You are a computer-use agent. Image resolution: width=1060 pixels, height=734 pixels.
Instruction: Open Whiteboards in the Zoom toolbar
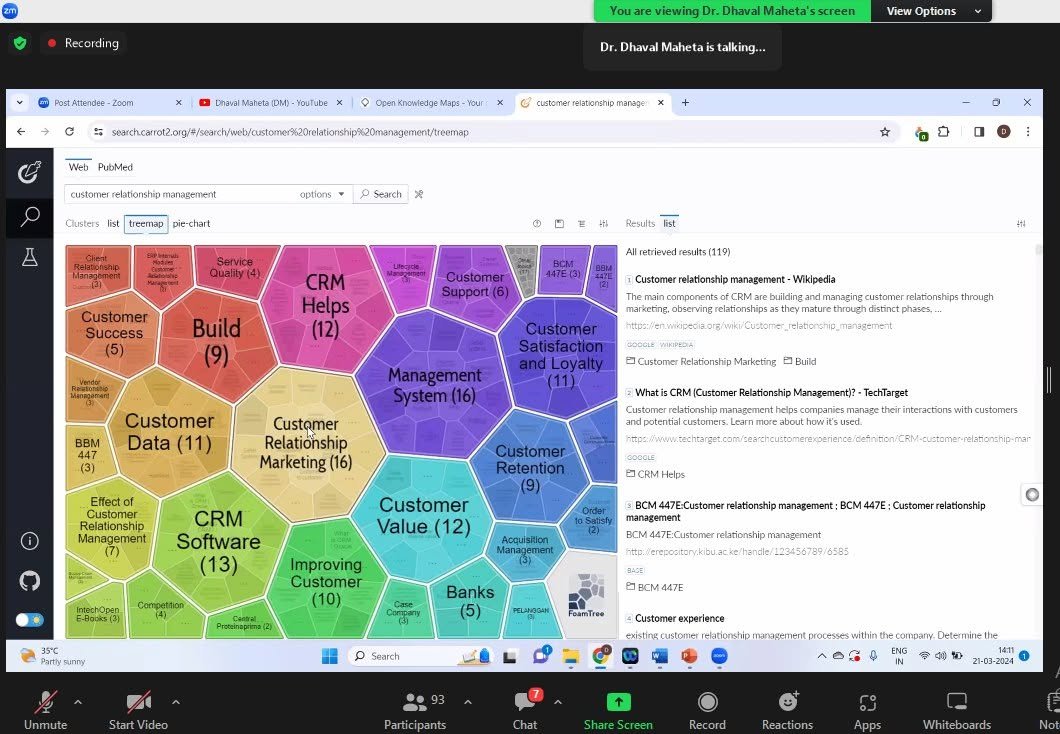pos(957,711)
